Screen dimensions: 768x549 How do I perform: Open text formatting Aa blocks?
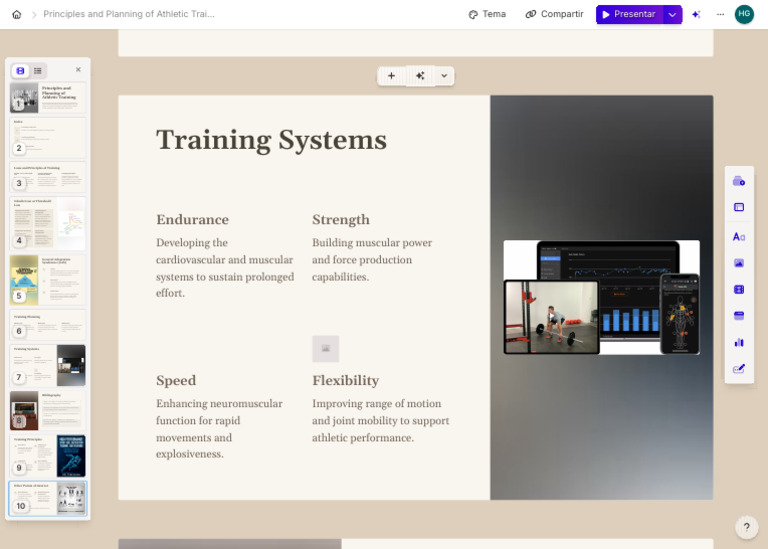[739, 237]
